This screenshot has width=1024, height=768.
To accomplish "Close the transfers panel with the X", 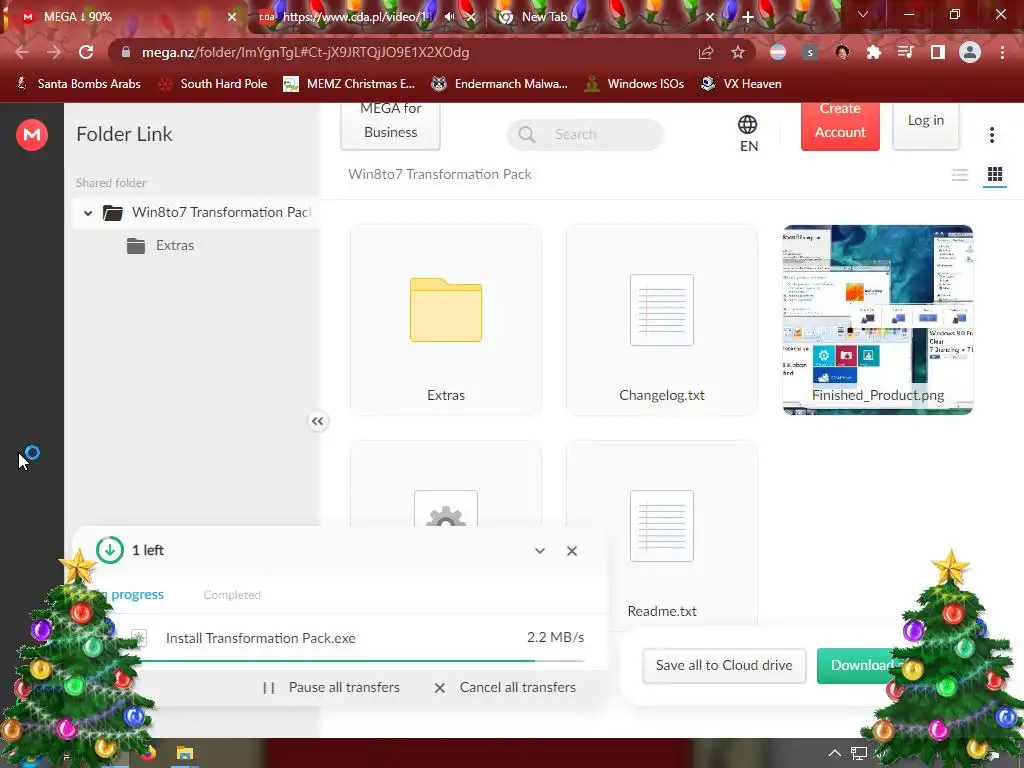I will [x=571, y=551].
